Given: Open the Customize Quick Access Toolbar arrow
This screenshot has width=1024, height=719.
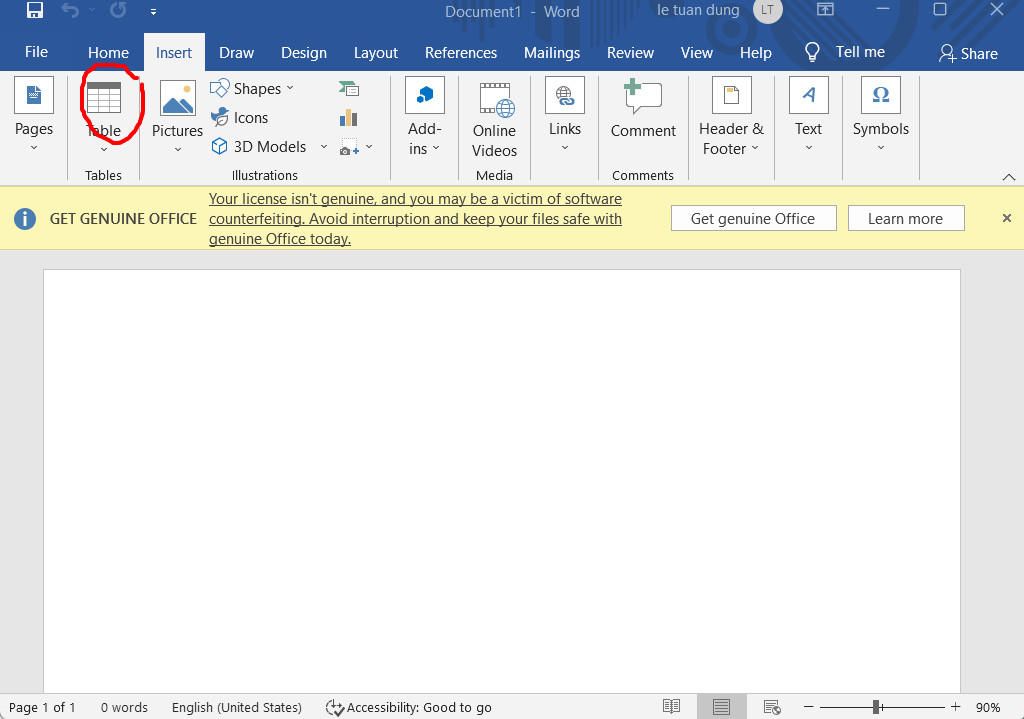Looking at the screenshot, I should 153,12.
